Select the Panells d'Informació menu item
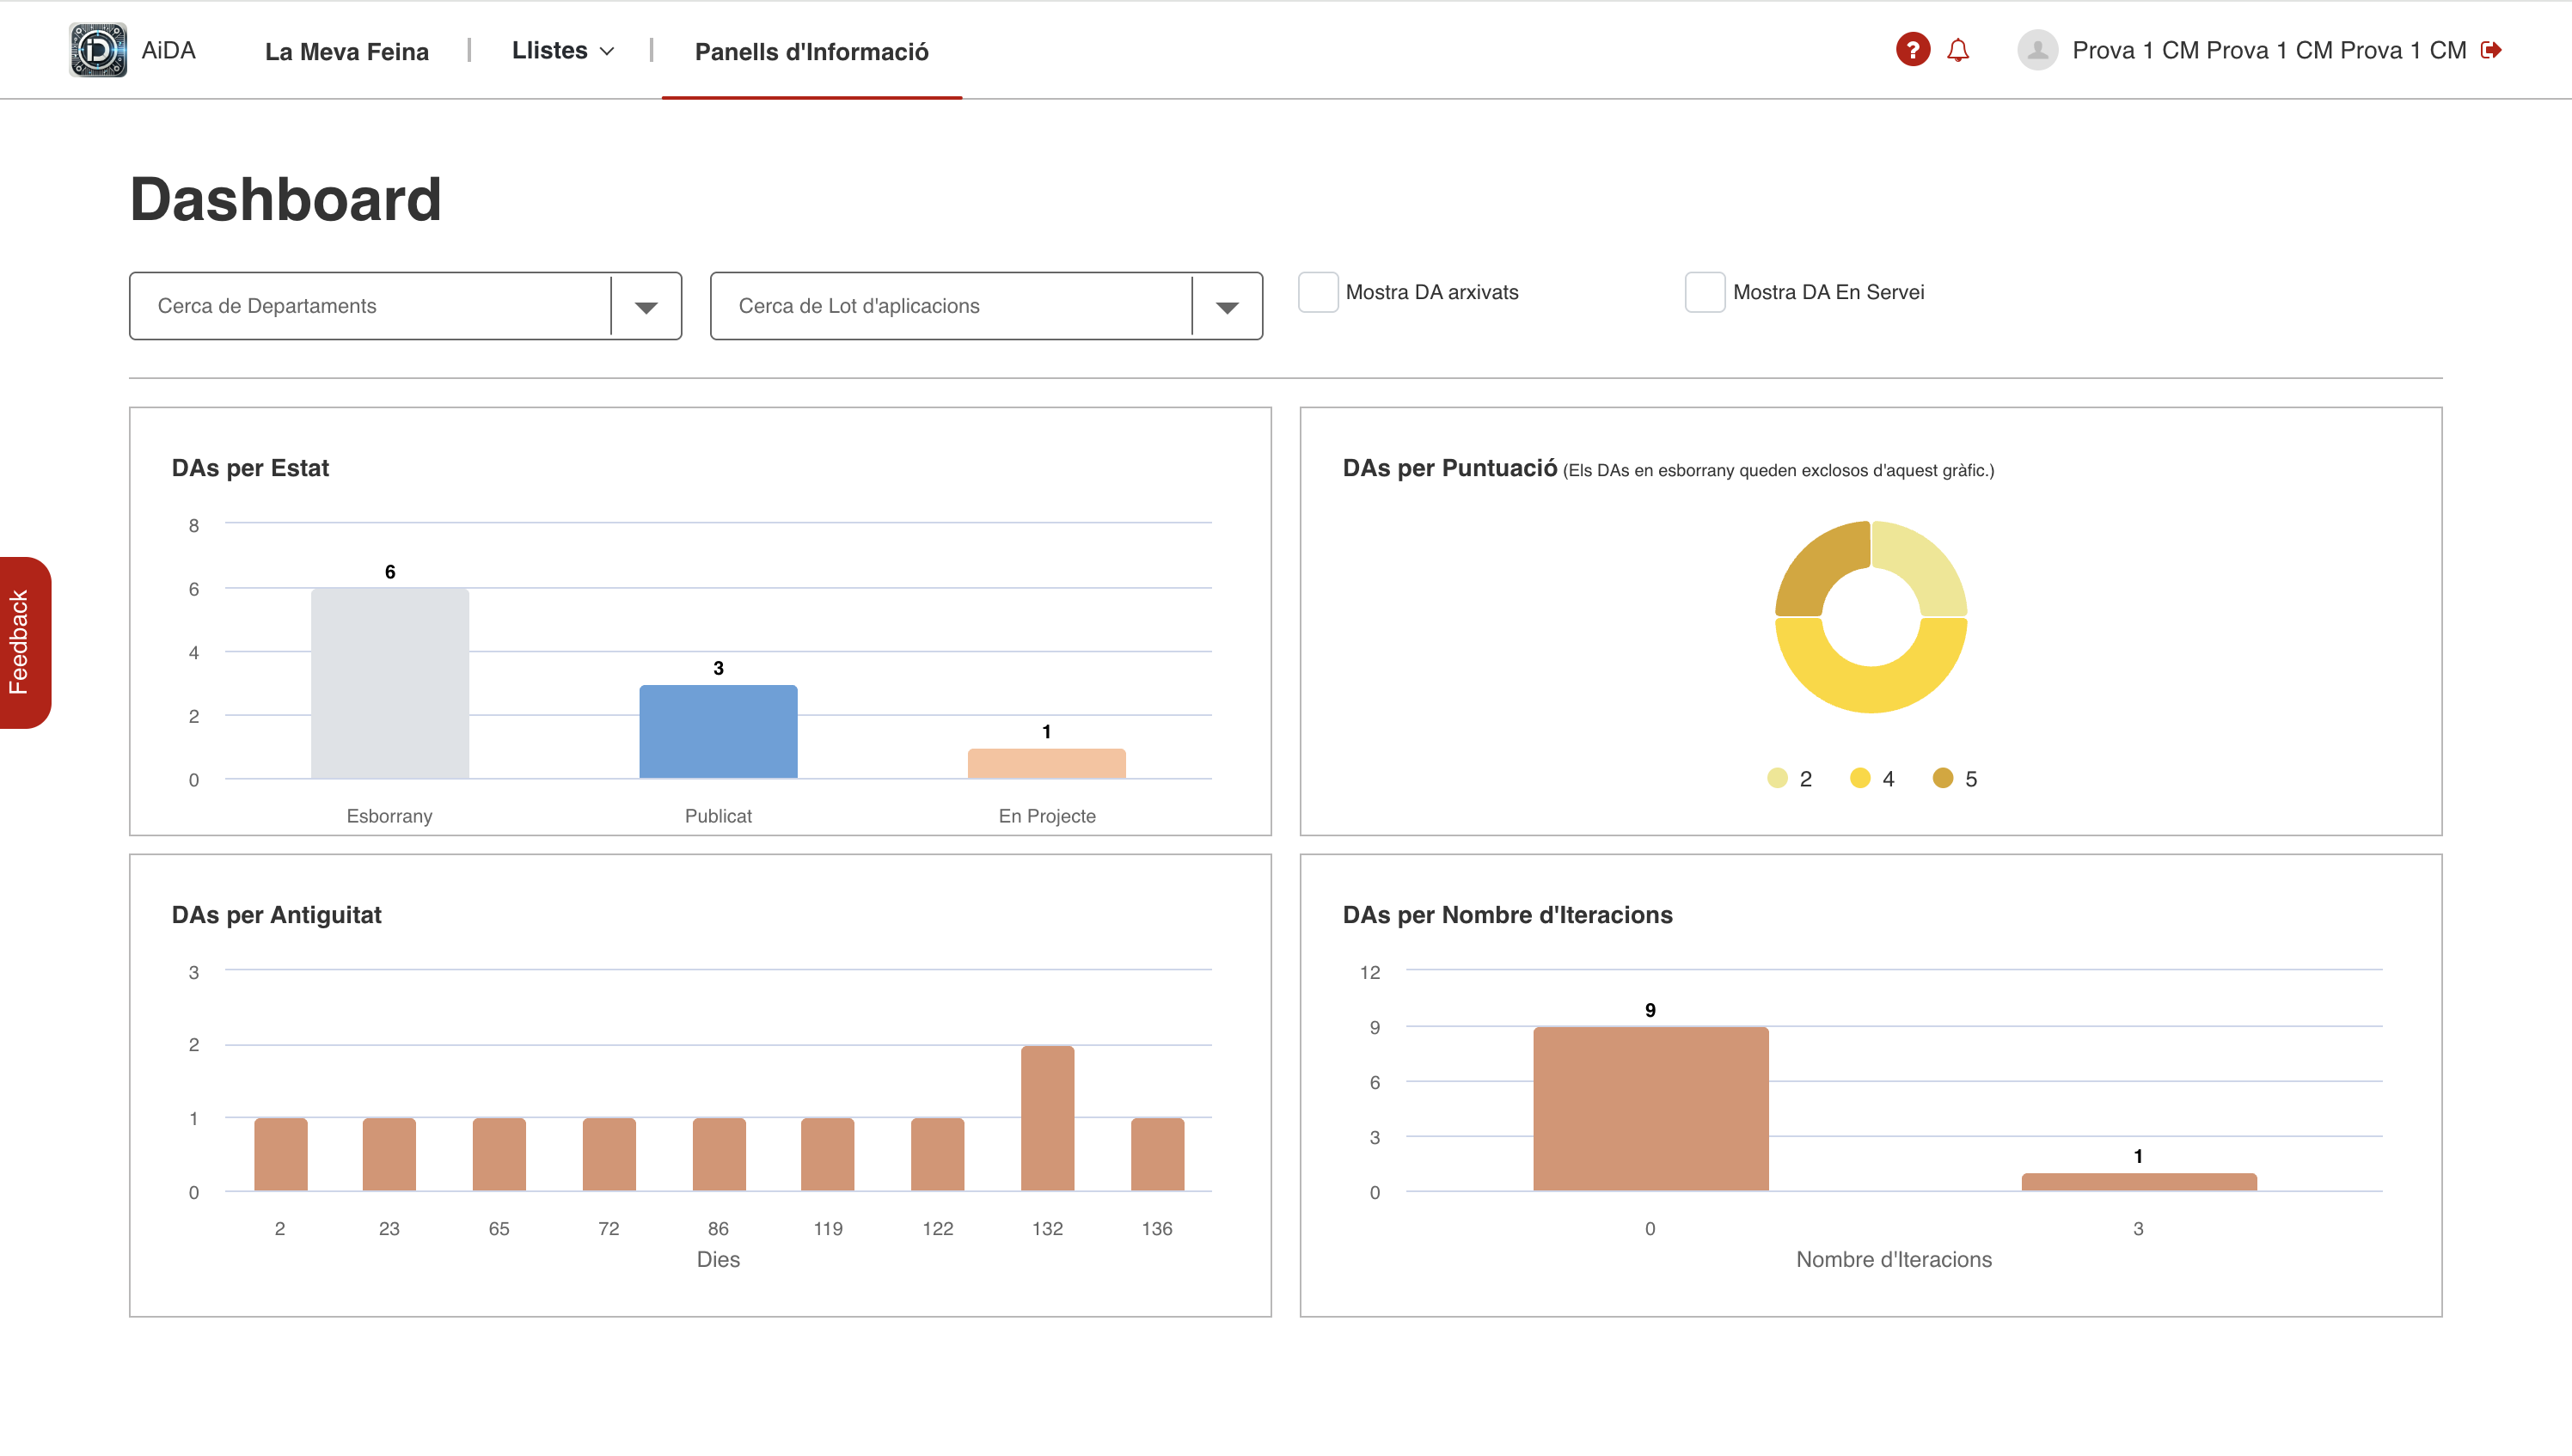Screen dimensions: 2572x1456 click(811, 52)
